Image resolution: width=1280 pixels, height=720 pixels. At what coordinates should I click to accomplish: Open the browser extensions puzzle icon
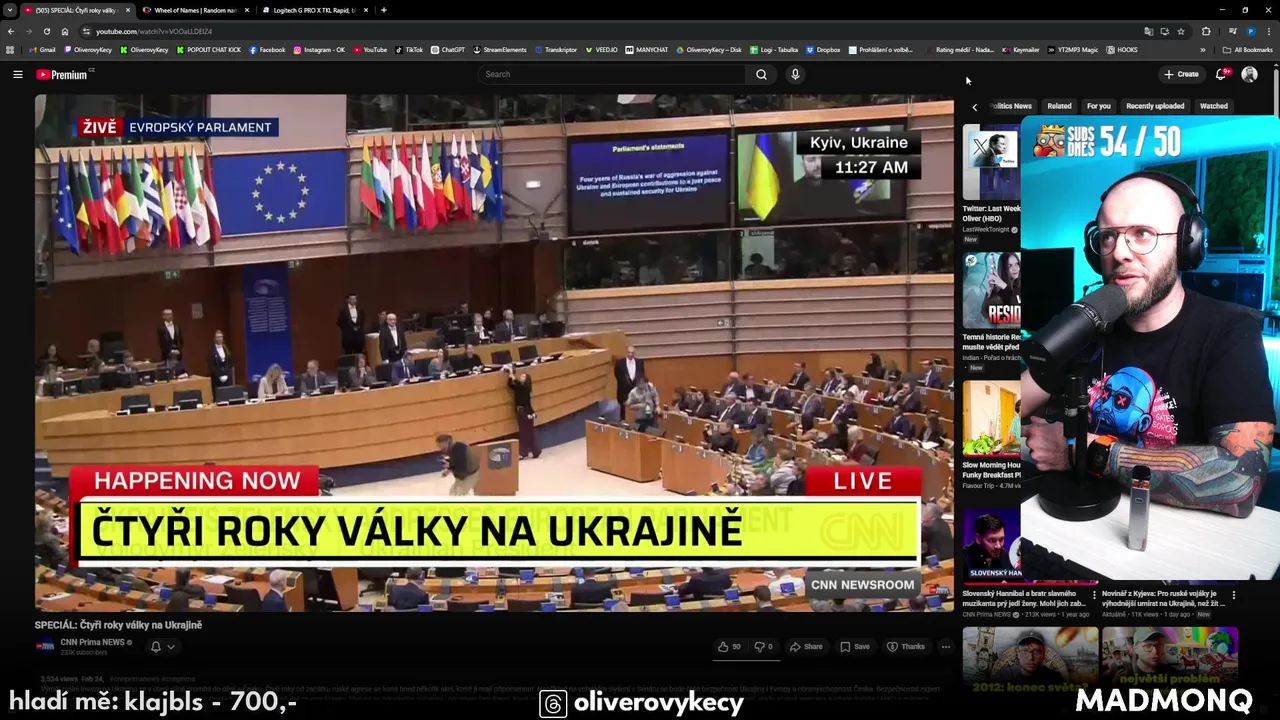pos(1206,31)
